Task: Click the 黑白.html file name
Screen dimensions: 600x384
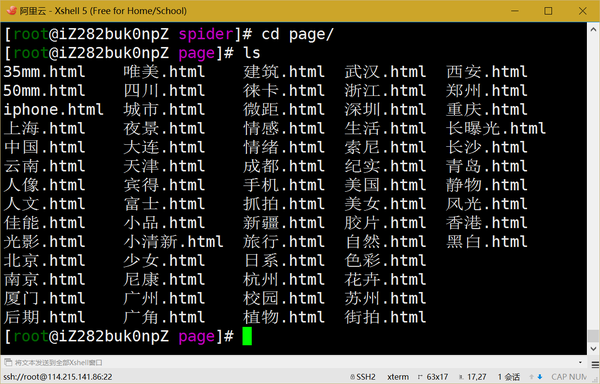Action: (487, 242)
